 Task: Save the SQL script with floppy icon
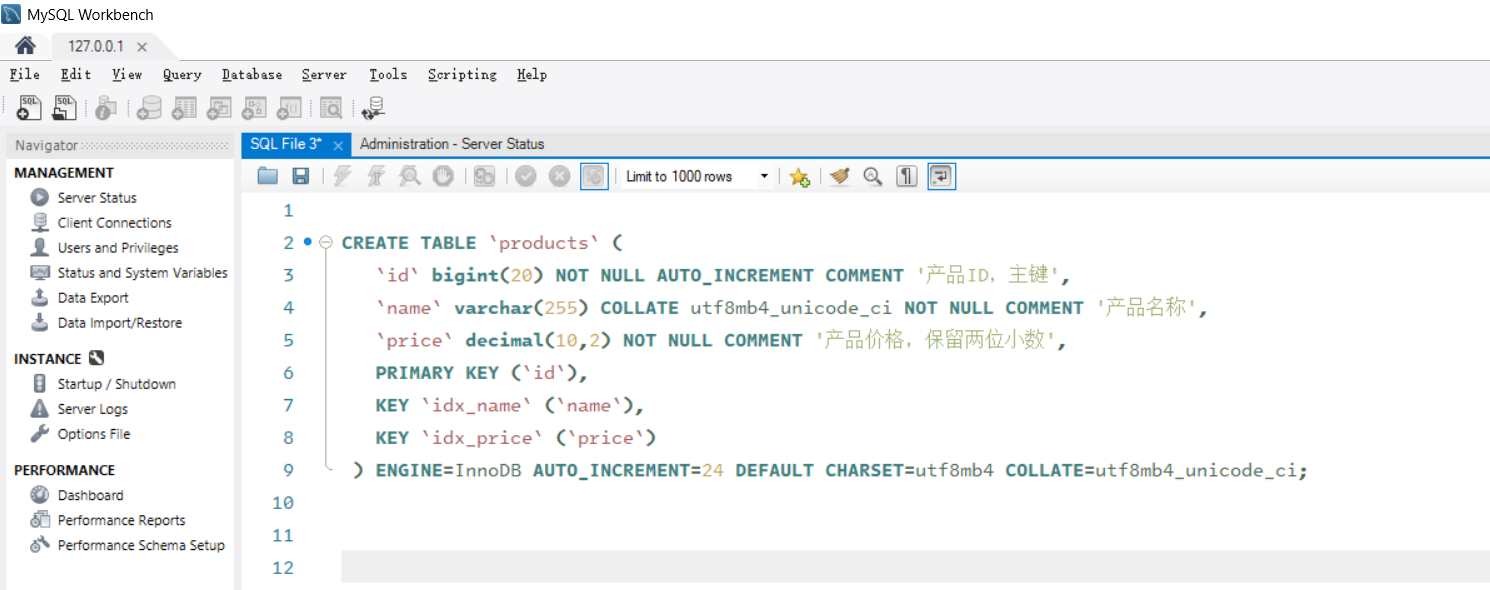pos(300,176)
